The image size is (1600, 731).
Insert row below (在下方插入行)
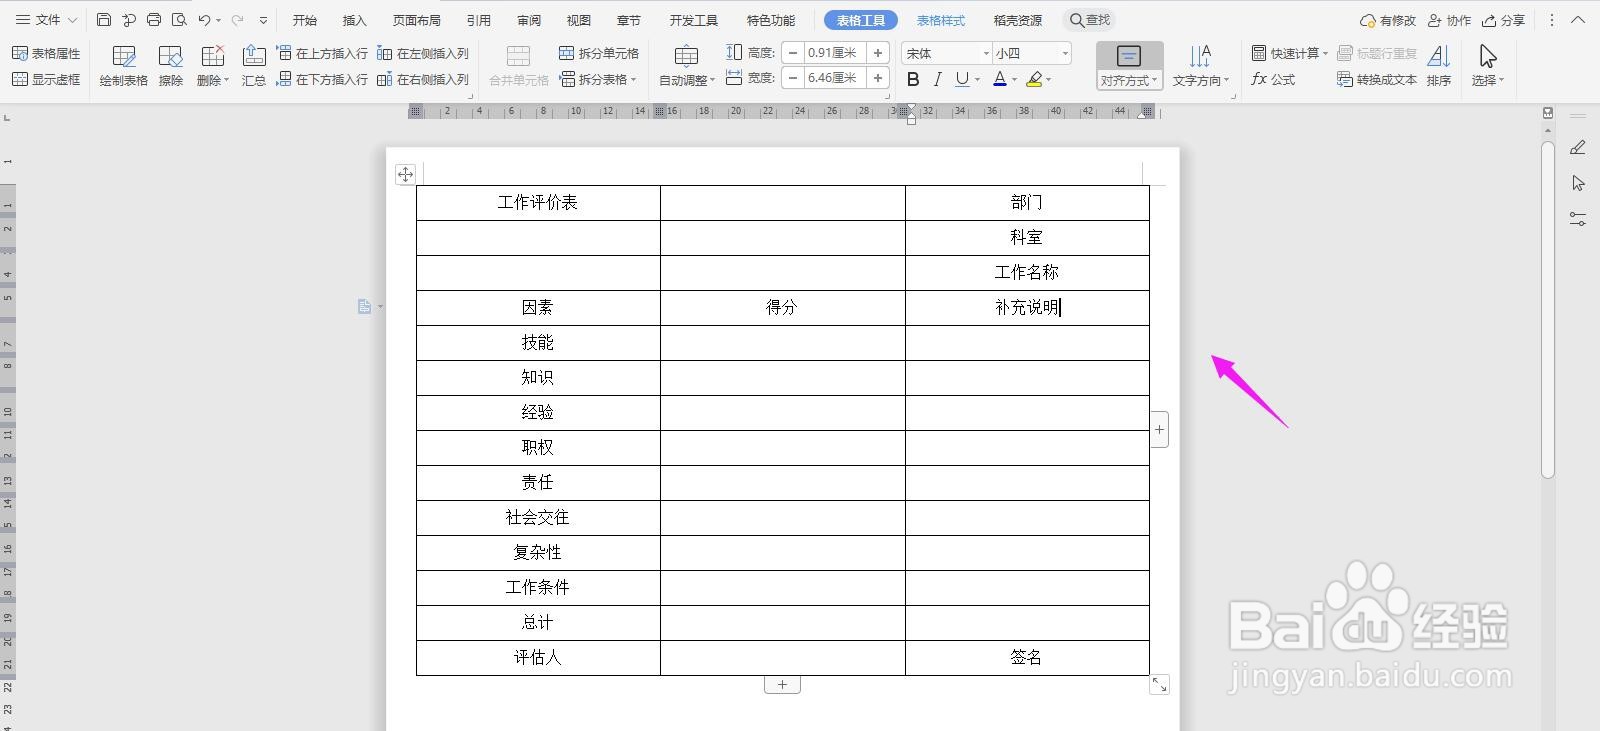(322, 79)
